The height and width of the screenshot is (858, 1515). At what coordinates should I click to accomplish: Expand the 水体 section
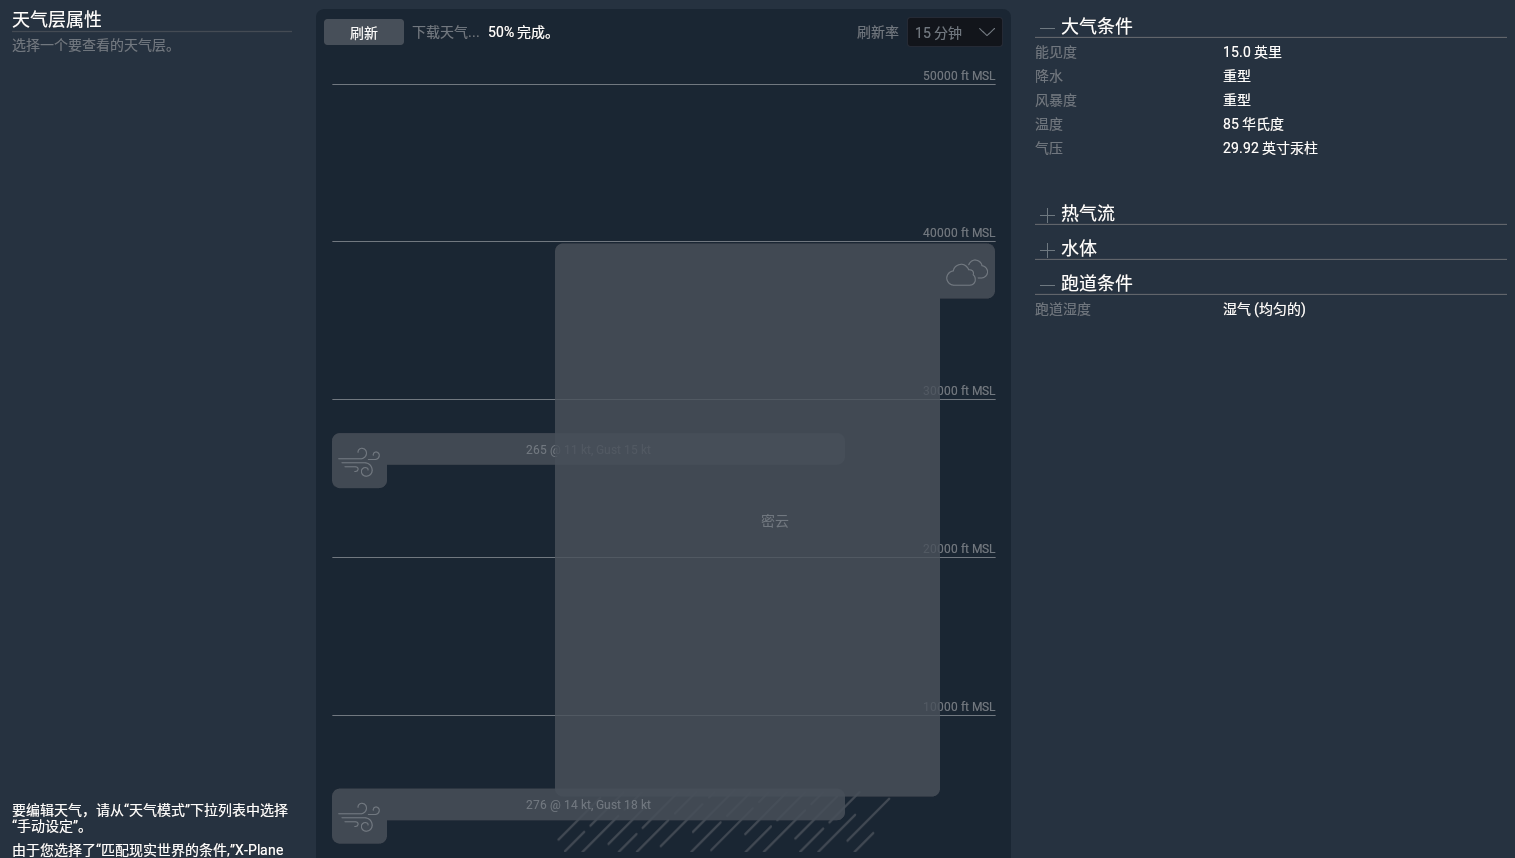tap(1047, 250)
